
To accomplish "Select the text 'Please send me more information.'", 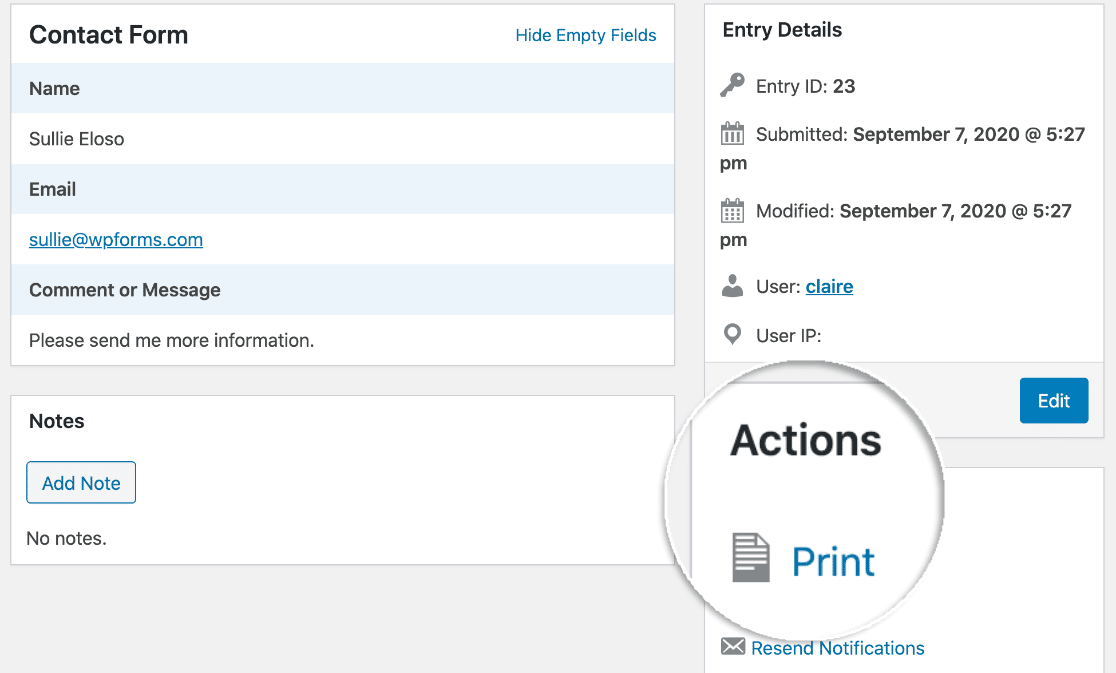I will pos(172,341).
